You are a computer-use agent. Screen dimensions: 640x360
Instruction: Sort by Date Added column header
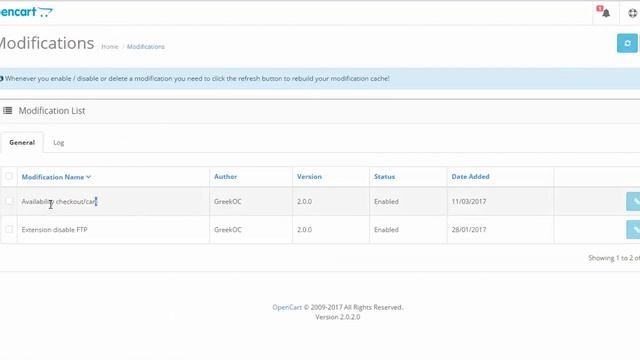click(x=470, y=176)
